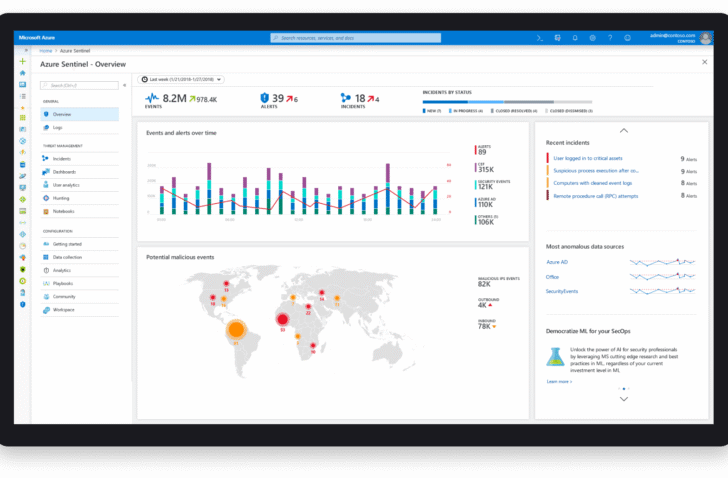The height and width of the screenshot is (478, 728).
Task: Click the Sentinel menu search field
Action: (79, 85)
